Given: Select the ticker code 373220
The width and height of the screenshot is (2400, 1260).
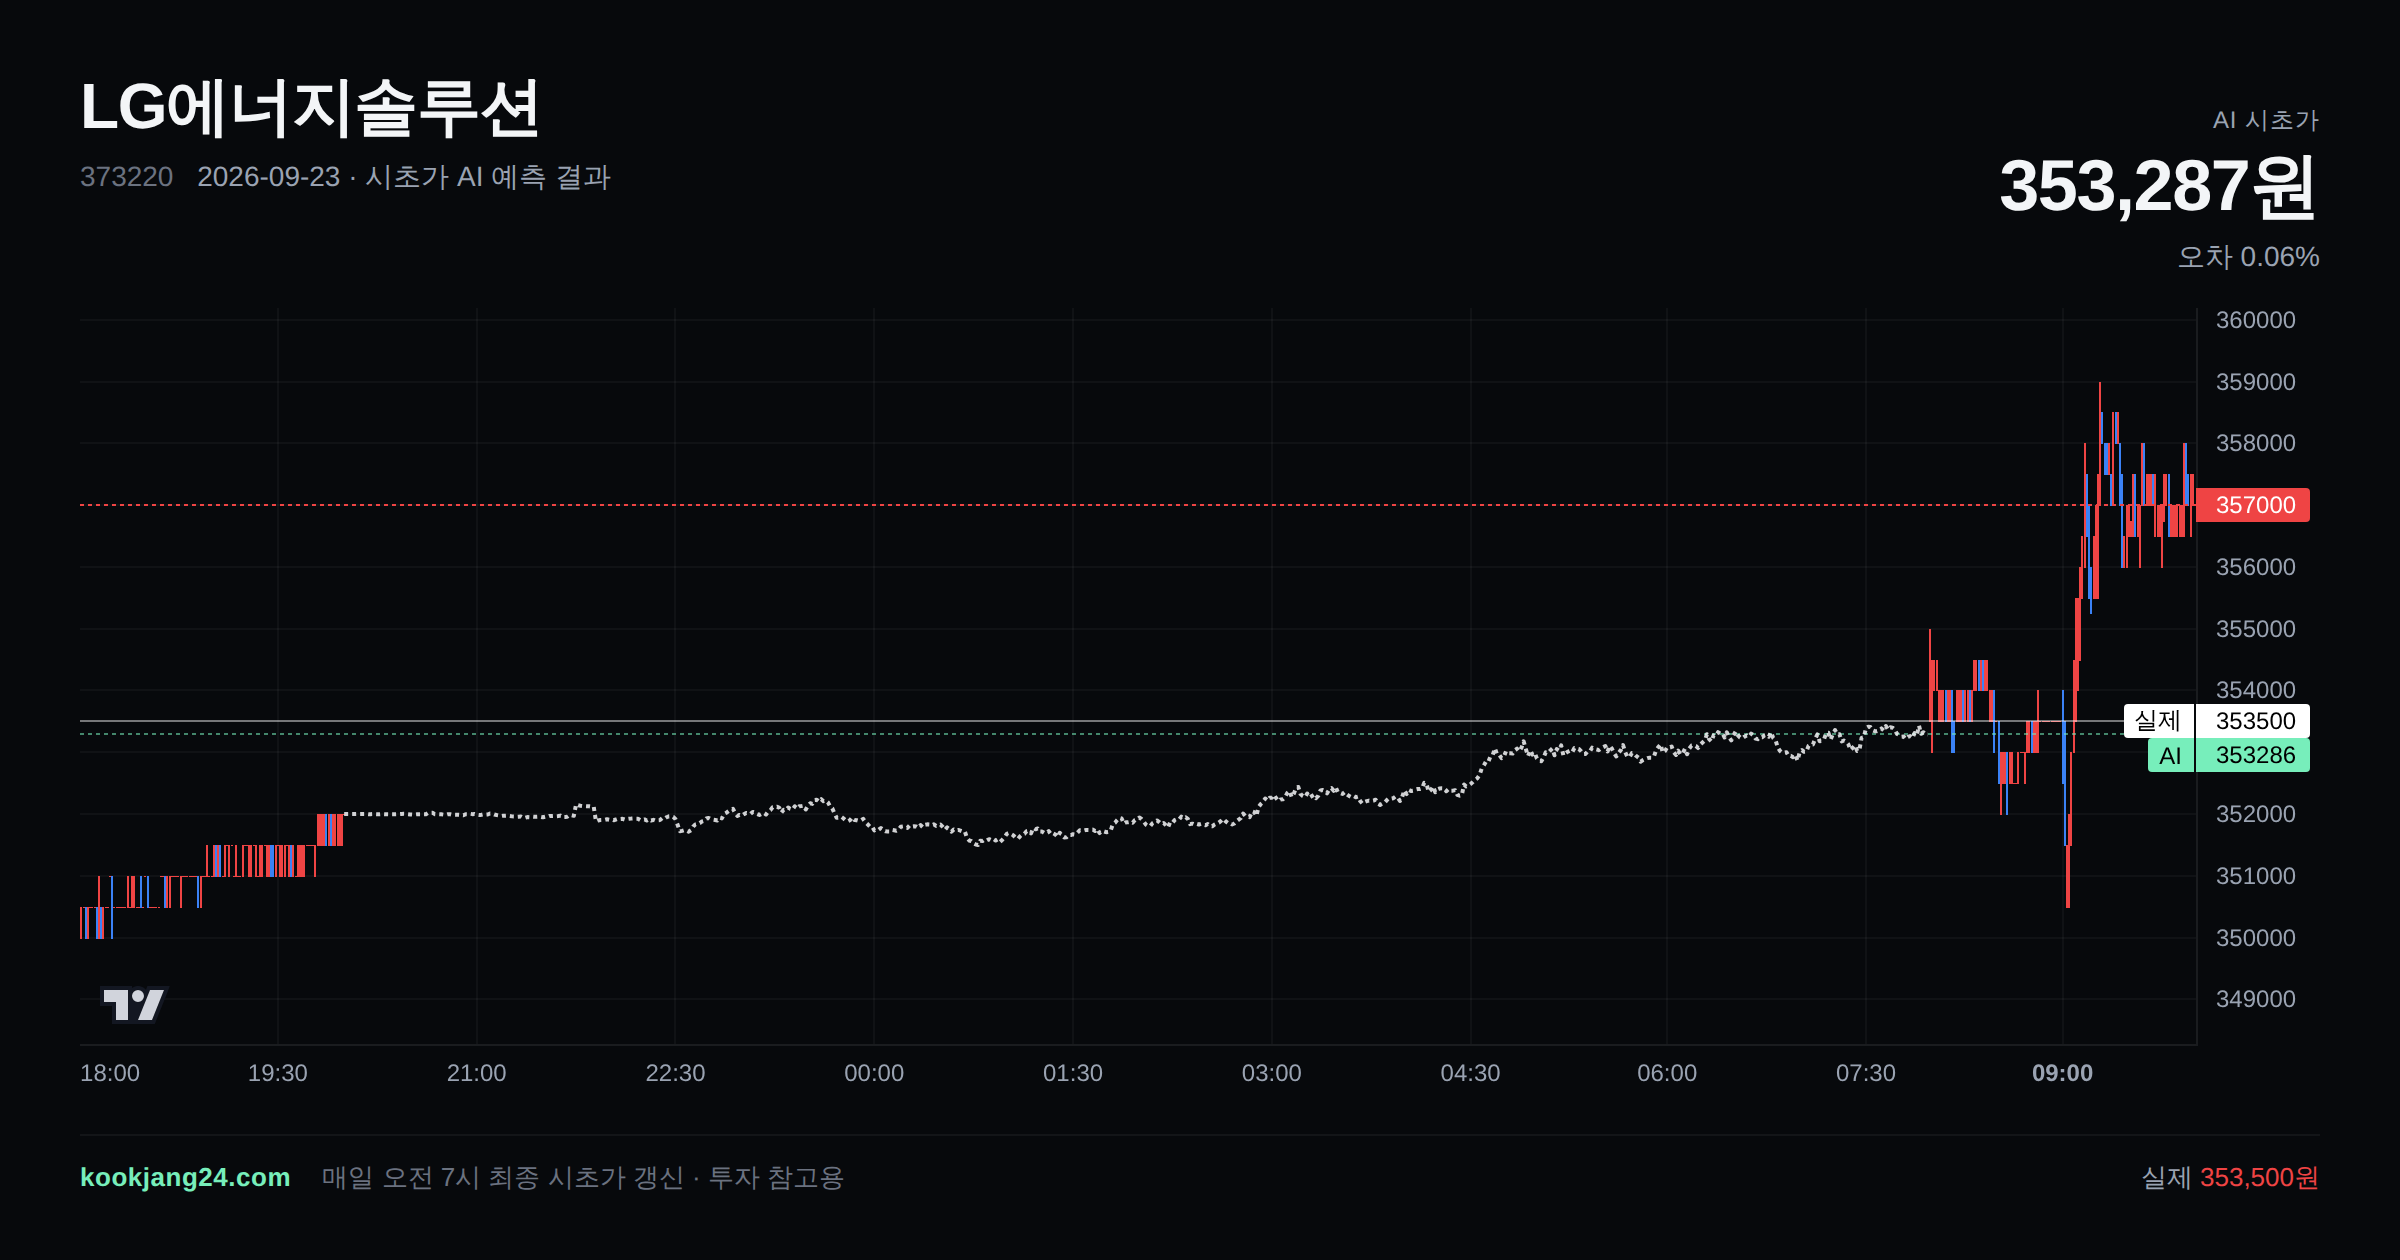Looking at the screenshot, I should point(127,177).
